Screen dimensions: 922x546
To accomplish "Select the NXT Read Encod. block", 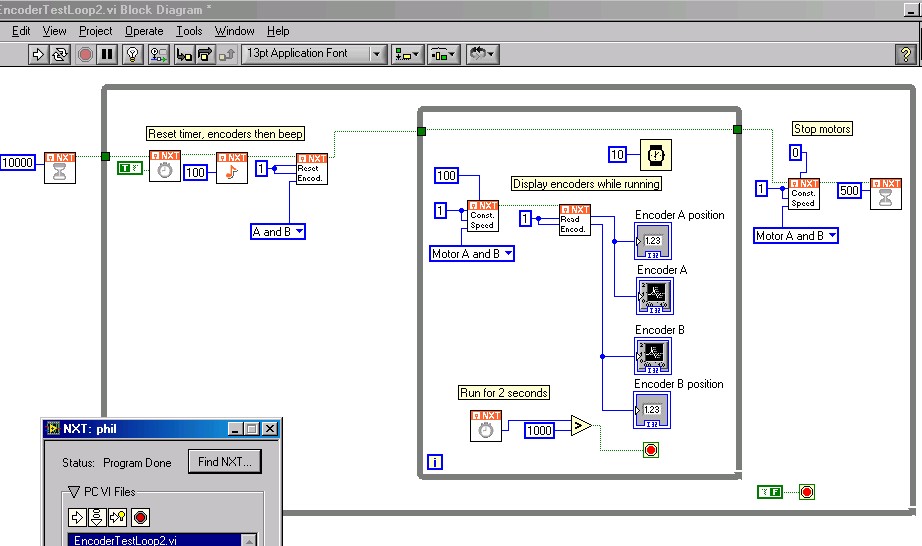I will (x=574, y=220).
